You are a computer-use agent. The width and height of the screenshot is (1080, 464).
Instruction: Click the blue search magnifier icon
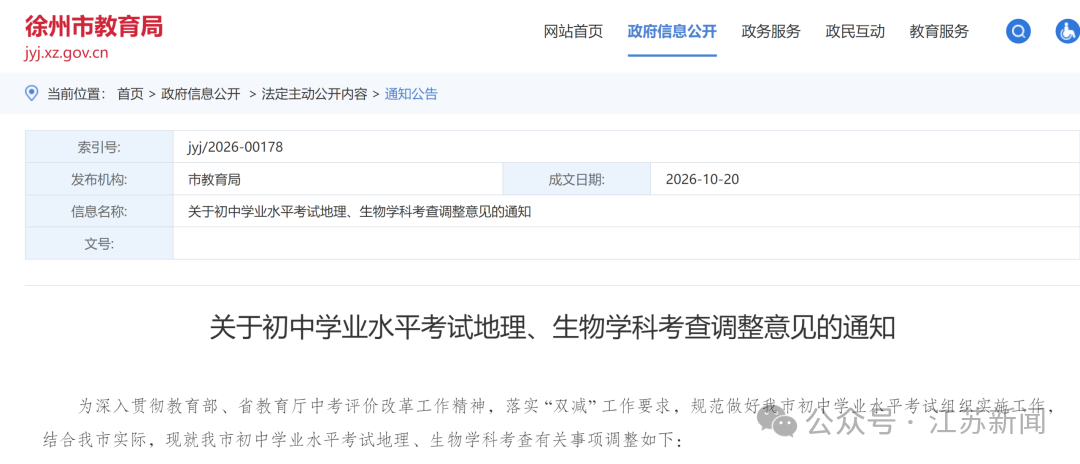click(1018, 32)
